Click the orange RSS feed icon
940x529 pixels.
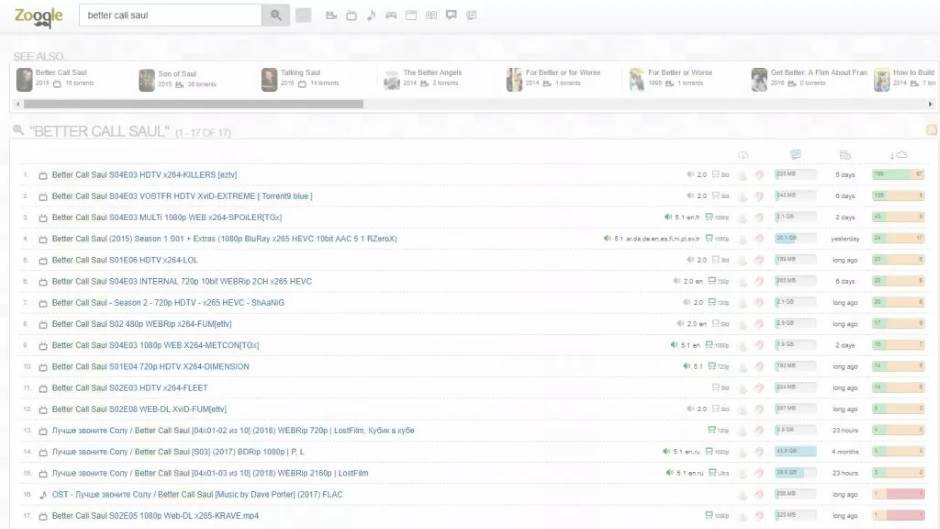pyautogui.click(x=932, y=130)
